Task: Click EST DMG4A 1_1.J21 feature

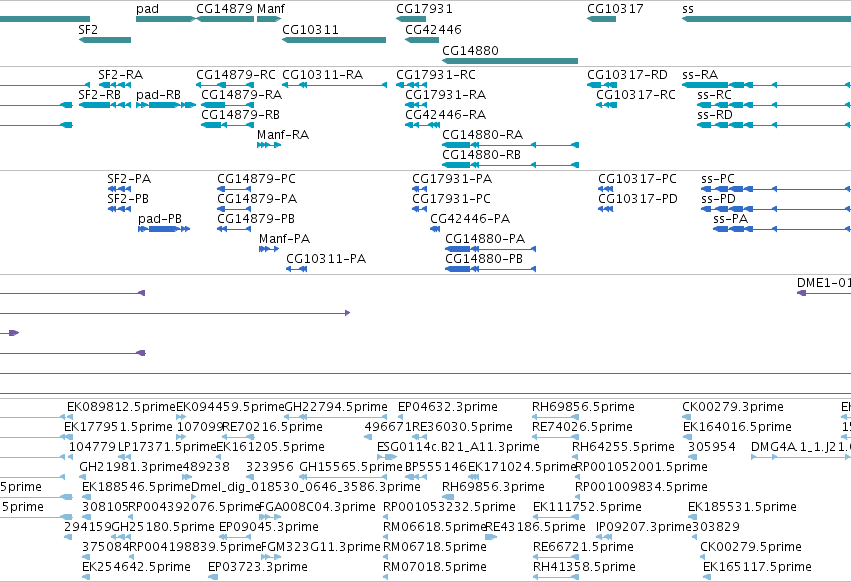Action: coord(801,457)
